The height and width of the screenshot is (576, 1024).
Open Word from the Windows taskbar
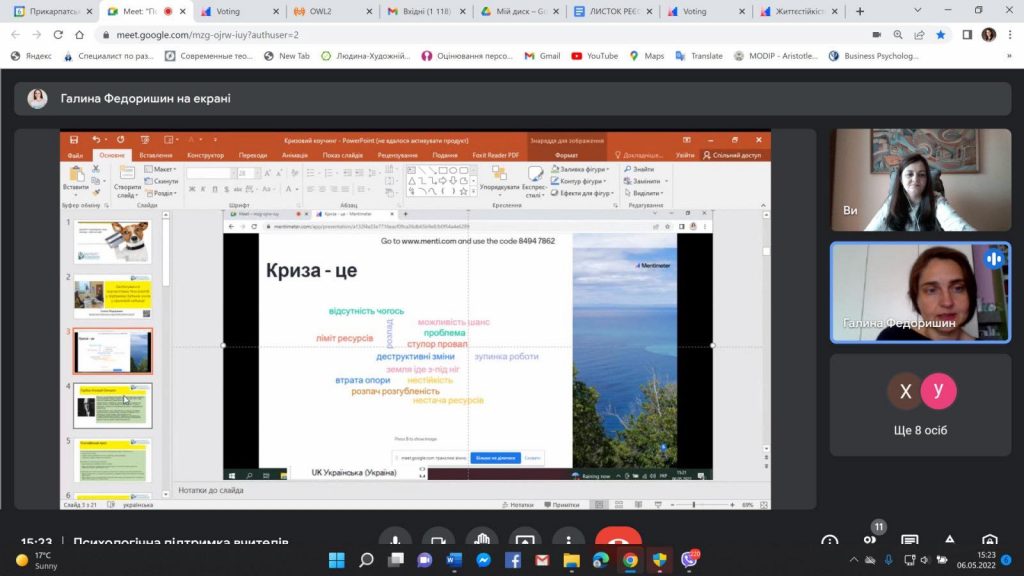tap(453, 560)
